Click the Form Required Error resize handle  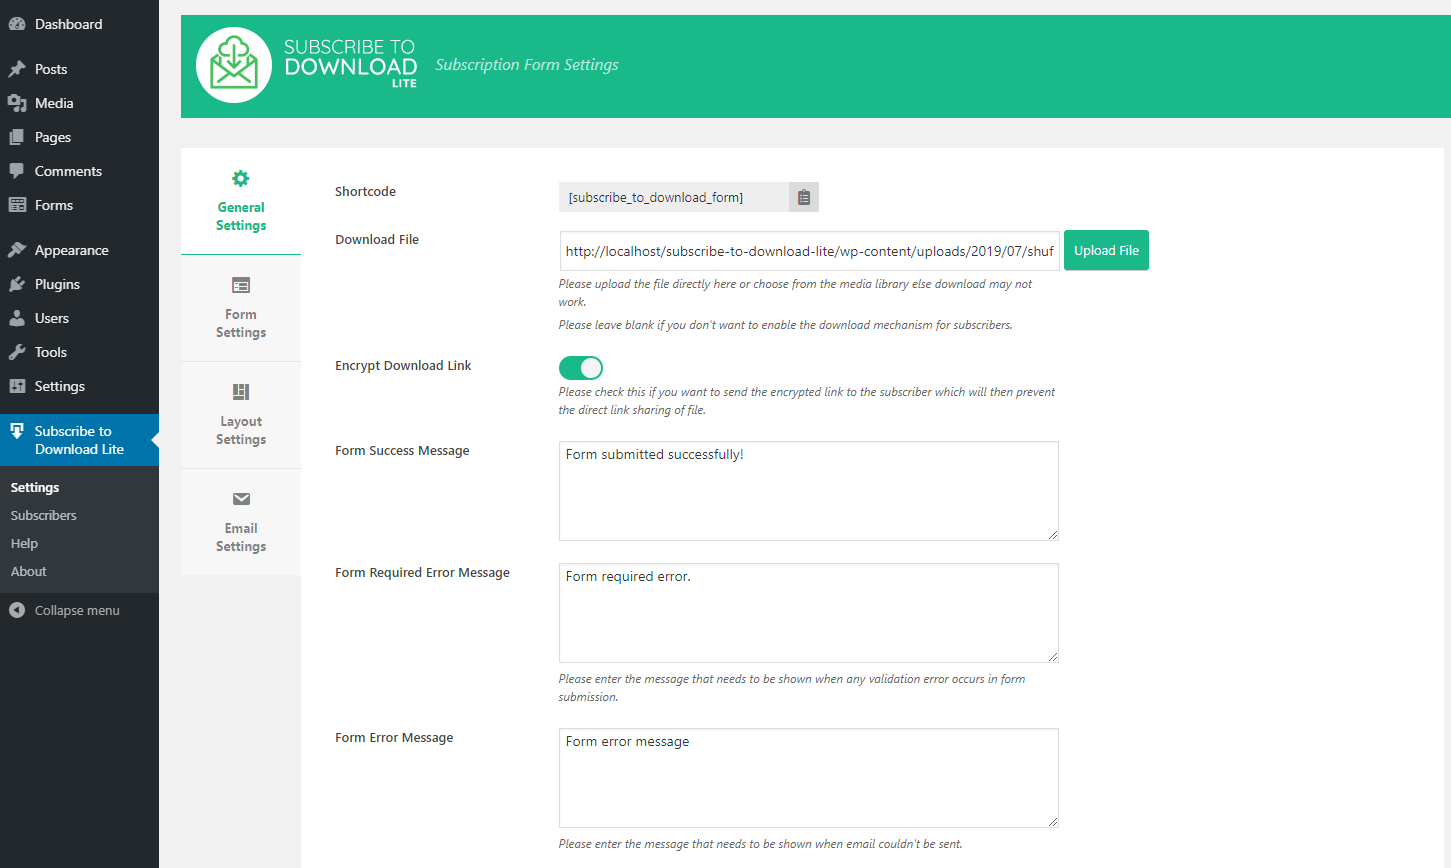tap(1053, 657)
